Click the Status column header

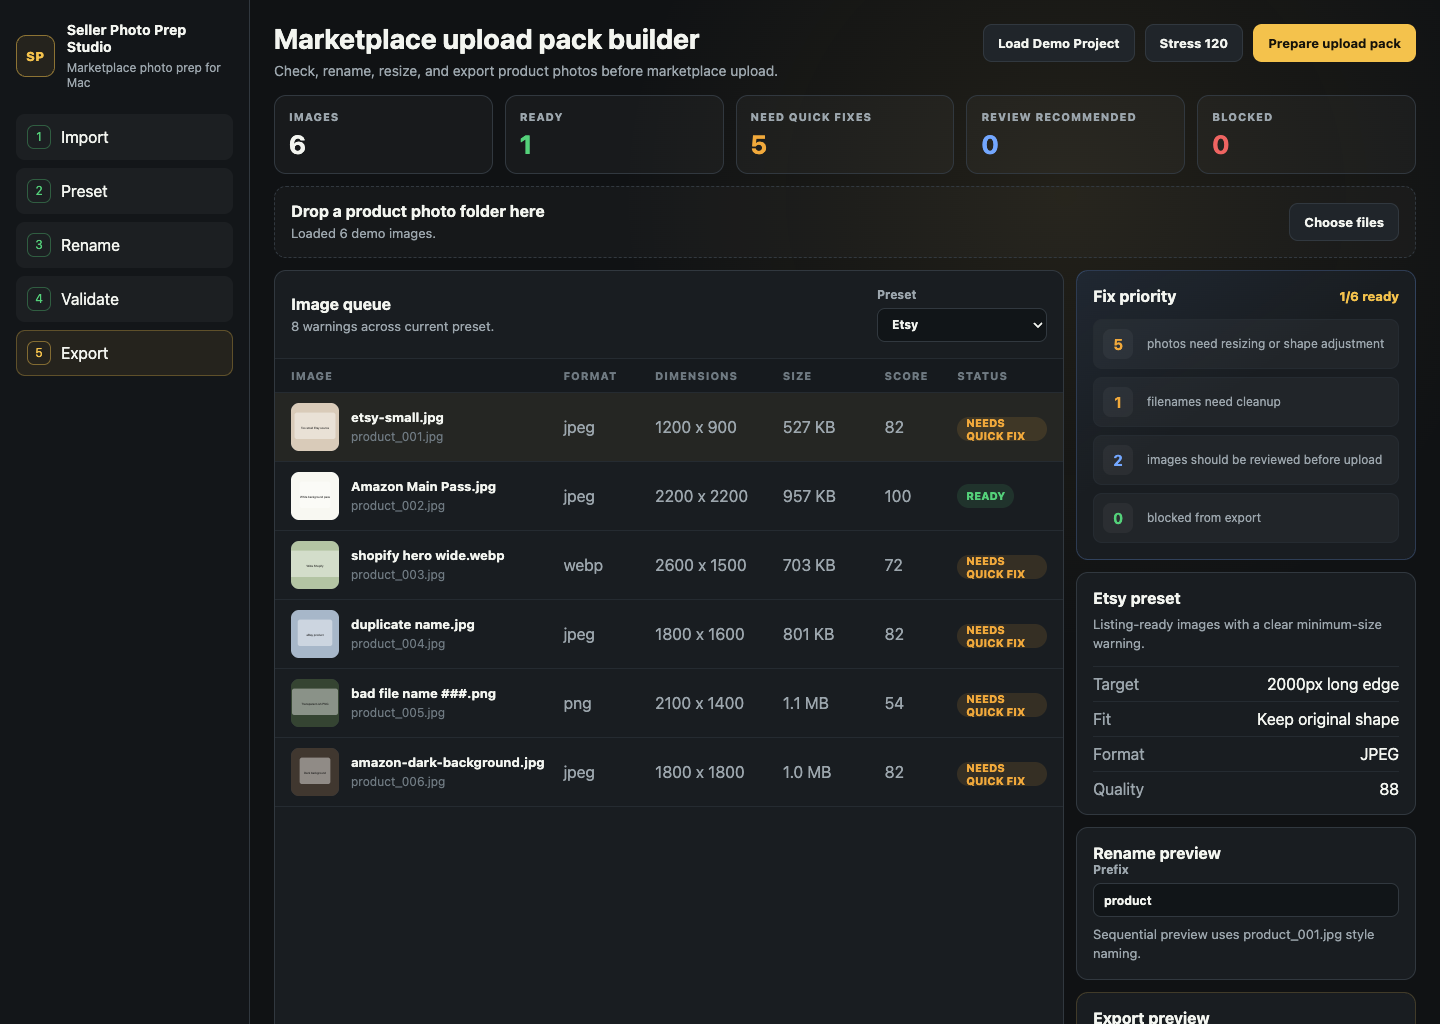point(982,376)
